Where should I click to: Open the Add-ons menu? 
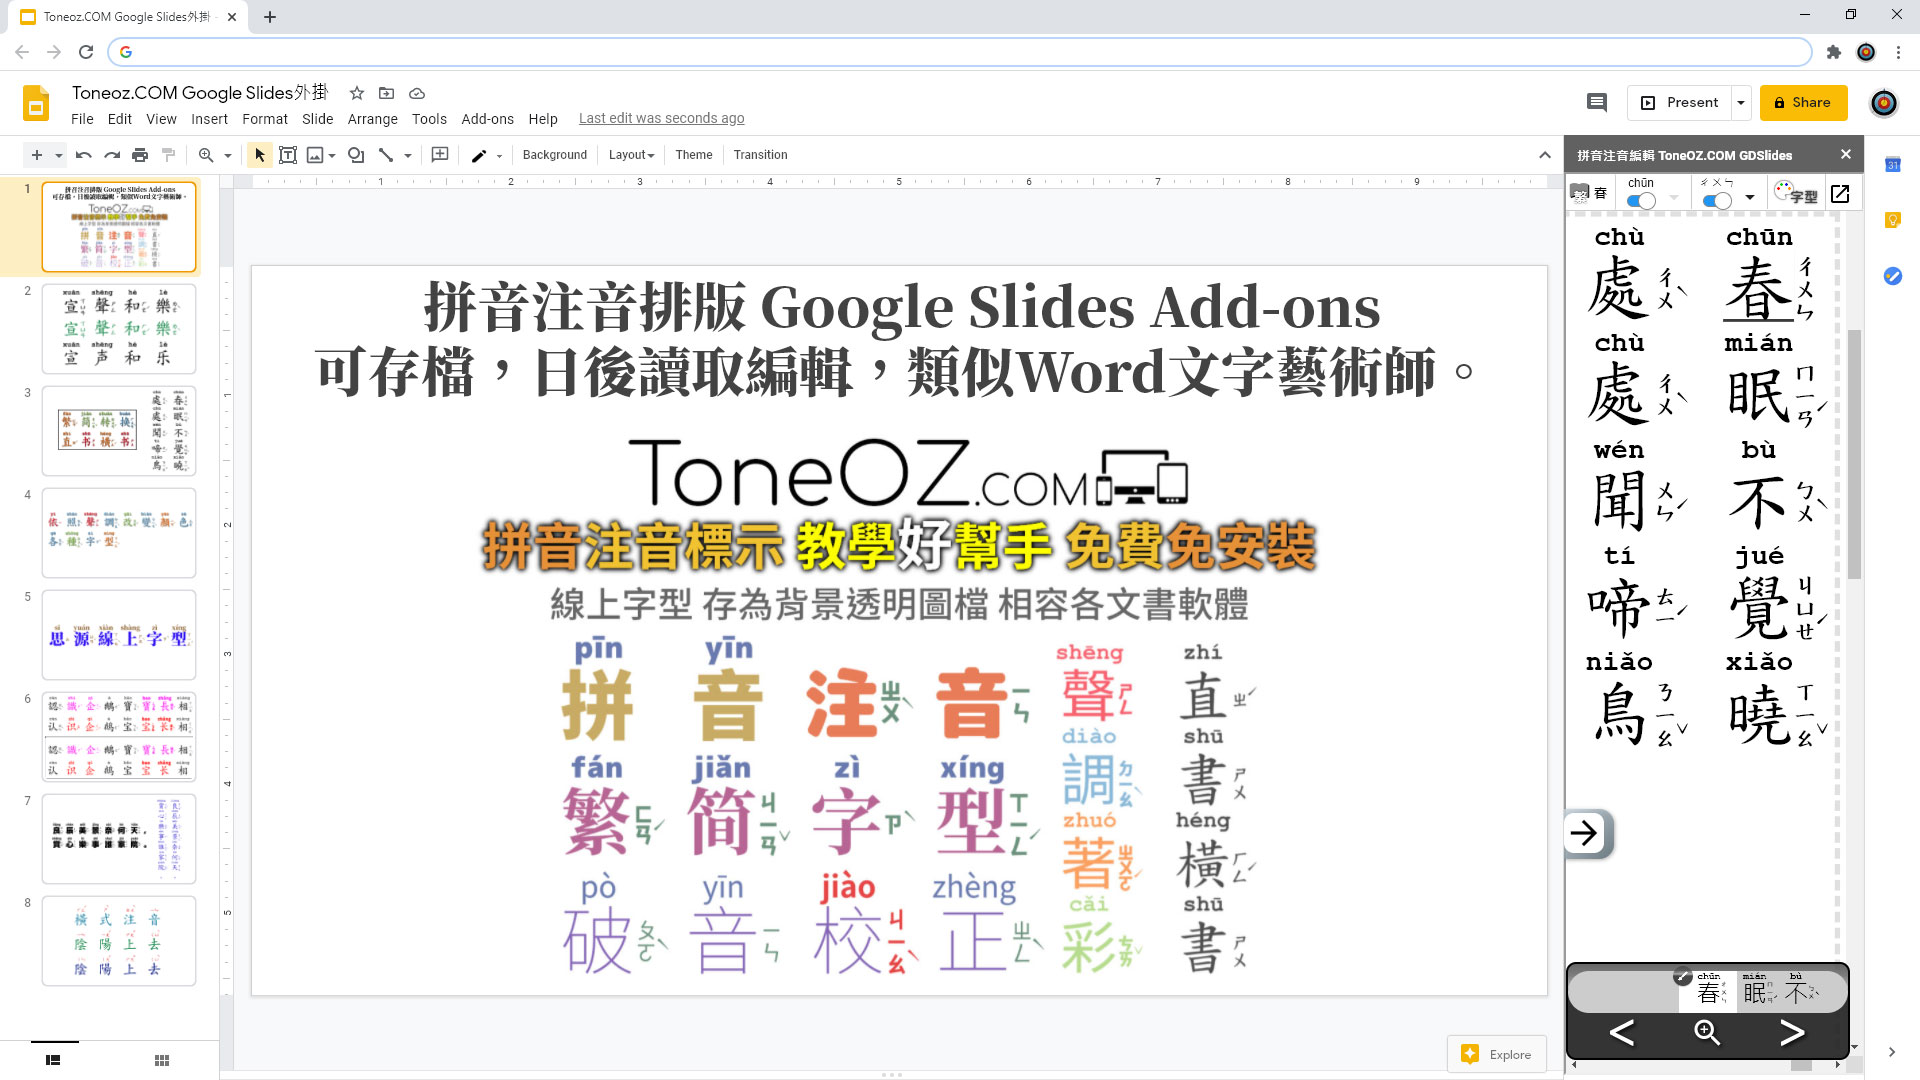click(487, 119)
